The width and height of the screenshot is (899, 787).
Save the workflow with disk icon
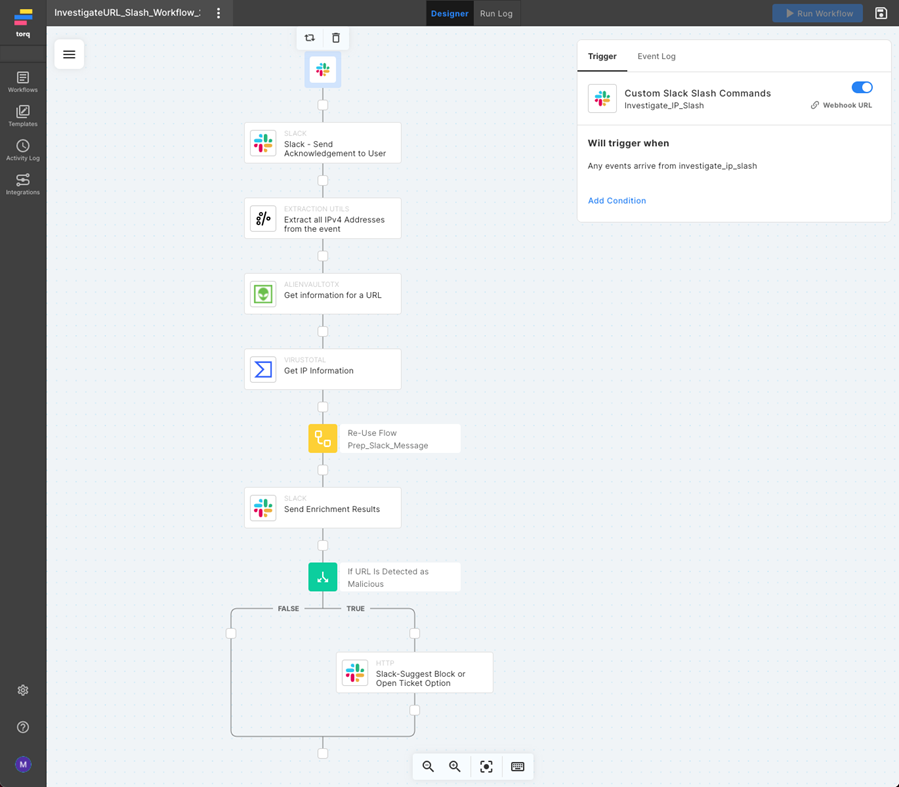(881, 13)
